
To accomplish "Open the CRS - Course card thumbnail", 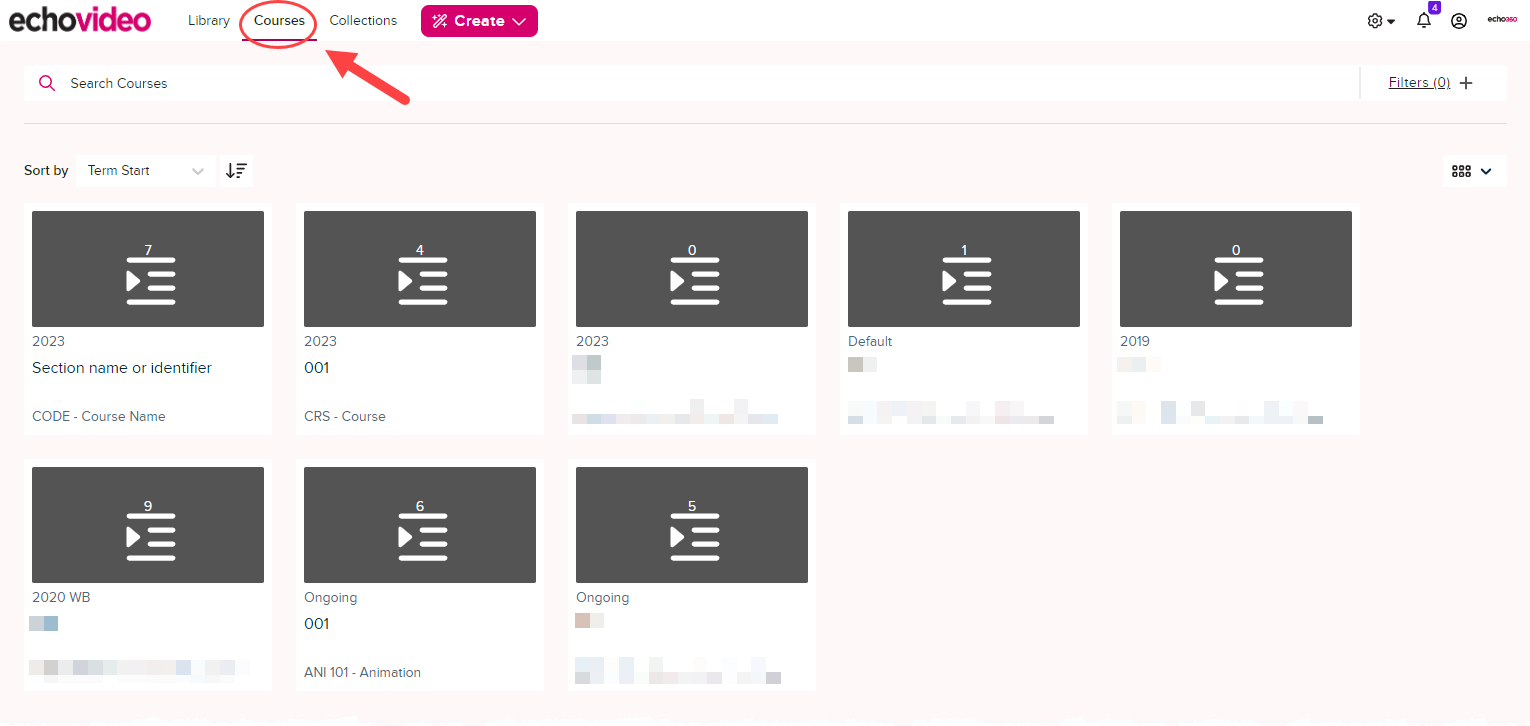I will coord(419,268).
